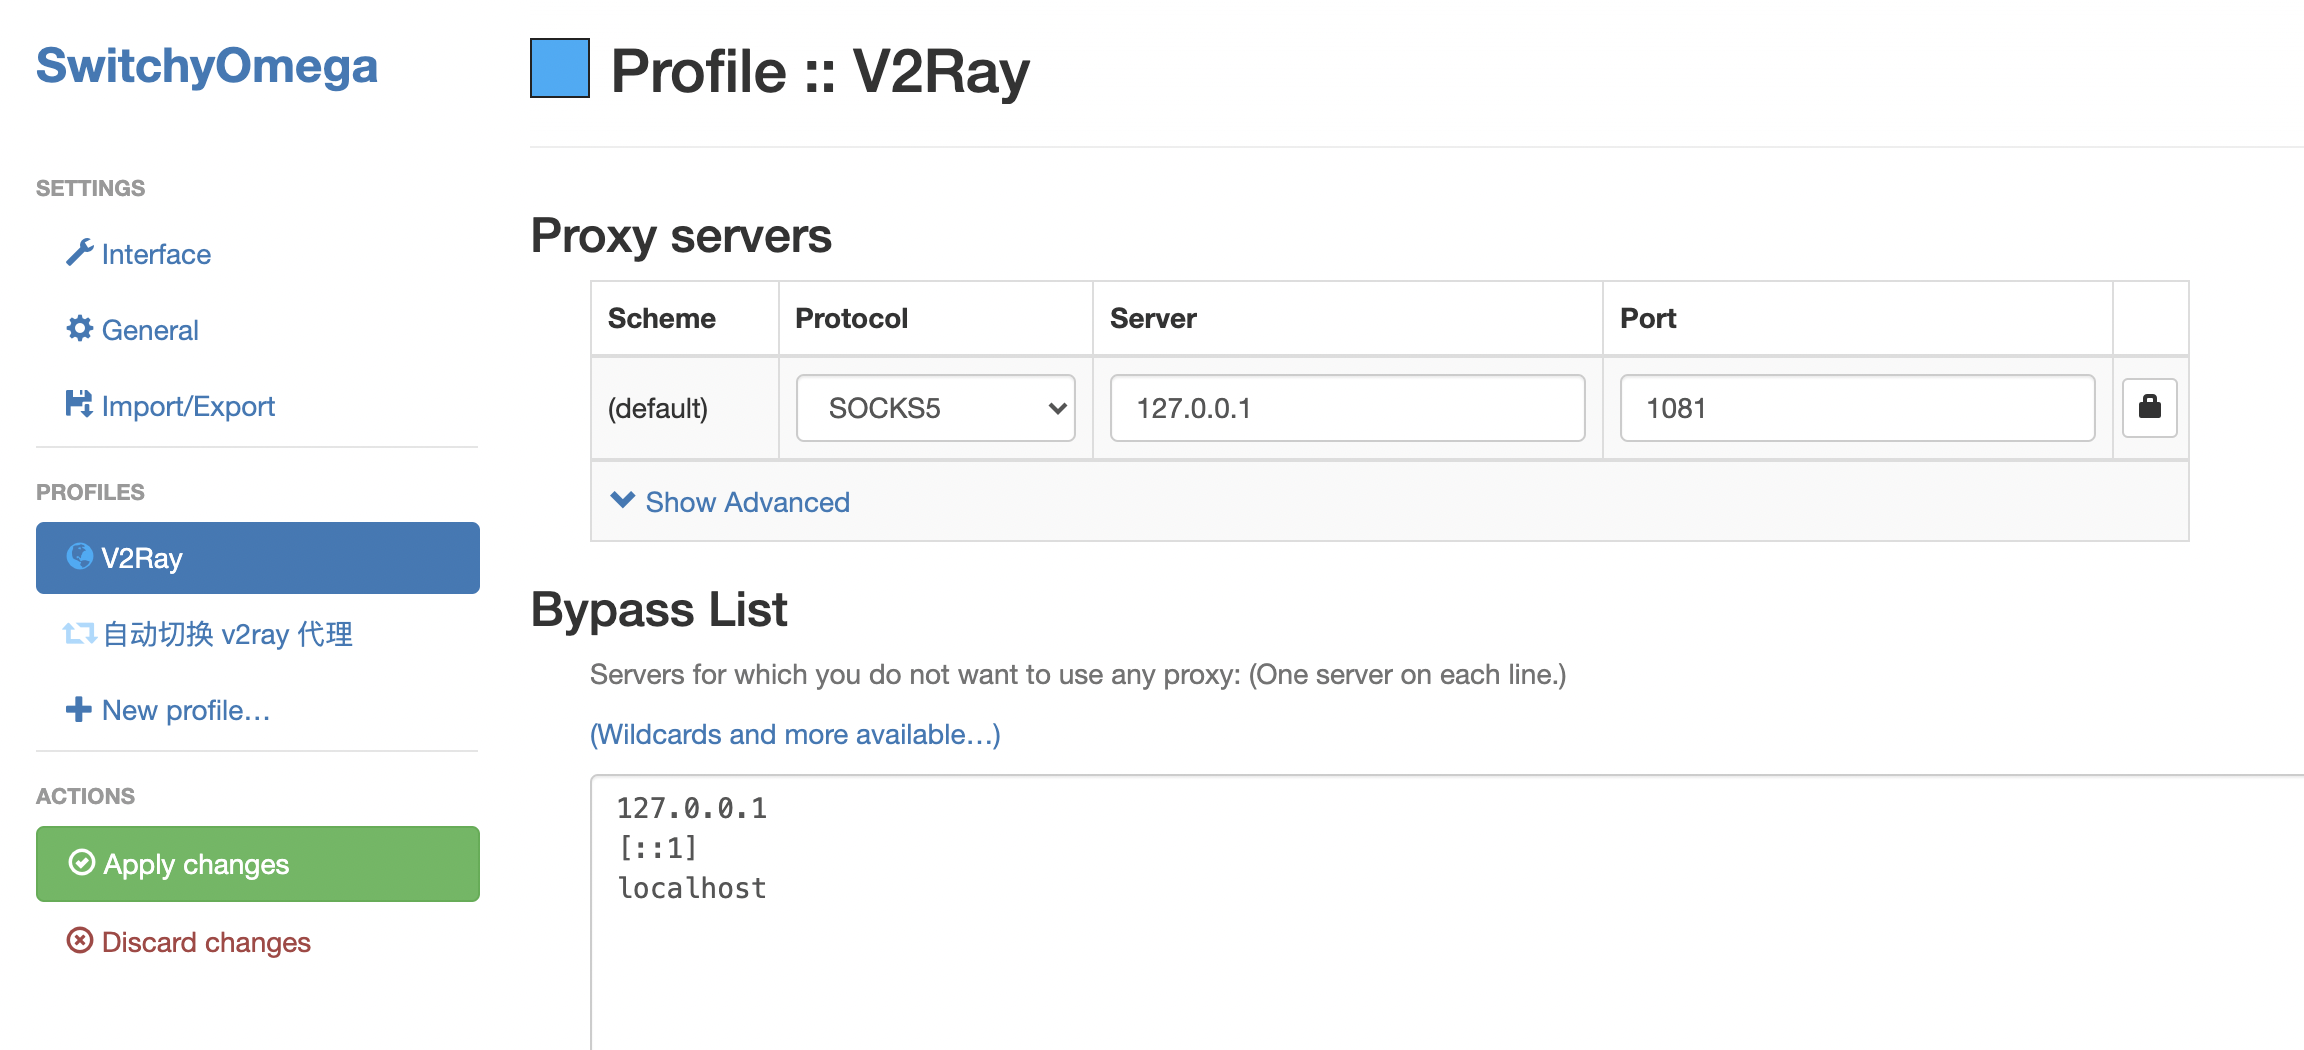Click the Apply changes button
This screenshot has height=1050, width=2304.
[x=258, y=864]
